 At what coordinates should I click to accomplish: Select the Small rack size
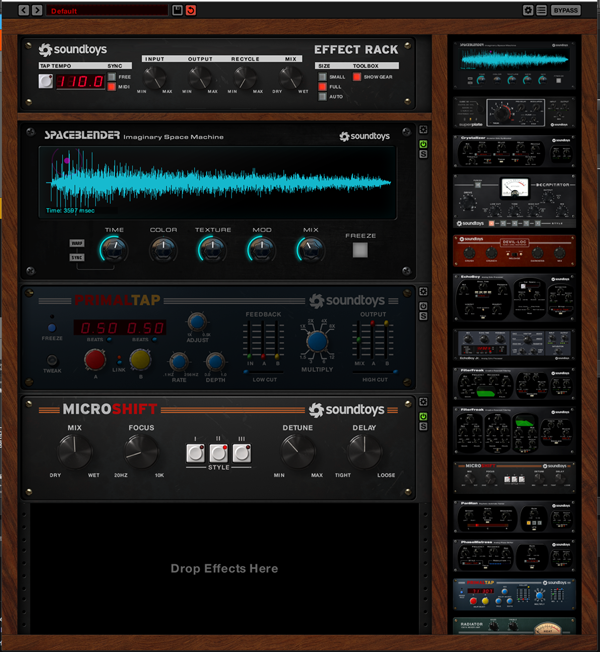click(x=323, y=76)
